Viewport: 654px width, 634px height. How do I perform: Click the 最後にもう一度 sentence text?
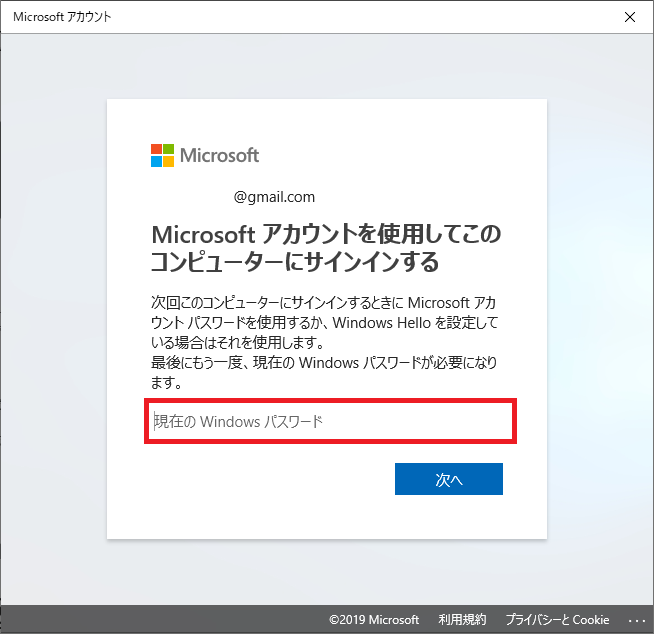(323, 362)
